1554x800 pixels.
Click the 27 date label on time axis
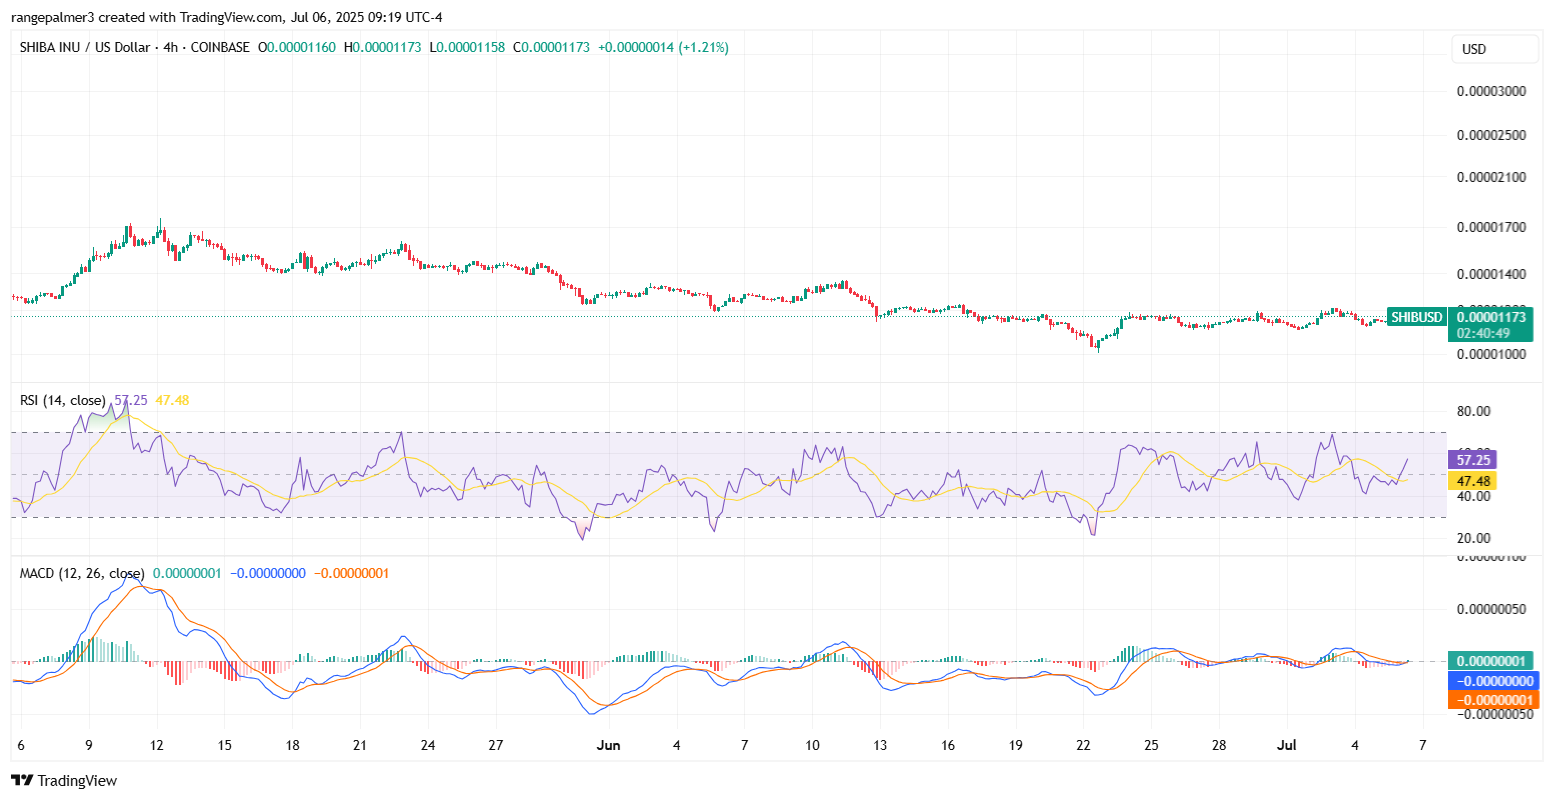click(496, 745)
